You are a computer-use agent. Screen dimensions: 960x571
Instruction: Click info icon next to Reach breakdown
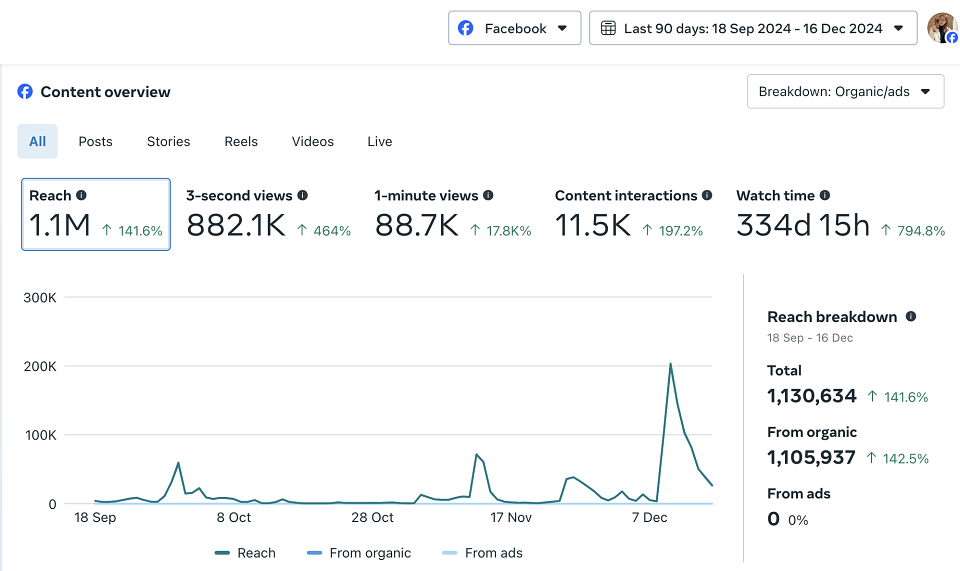tap(911, 316)
